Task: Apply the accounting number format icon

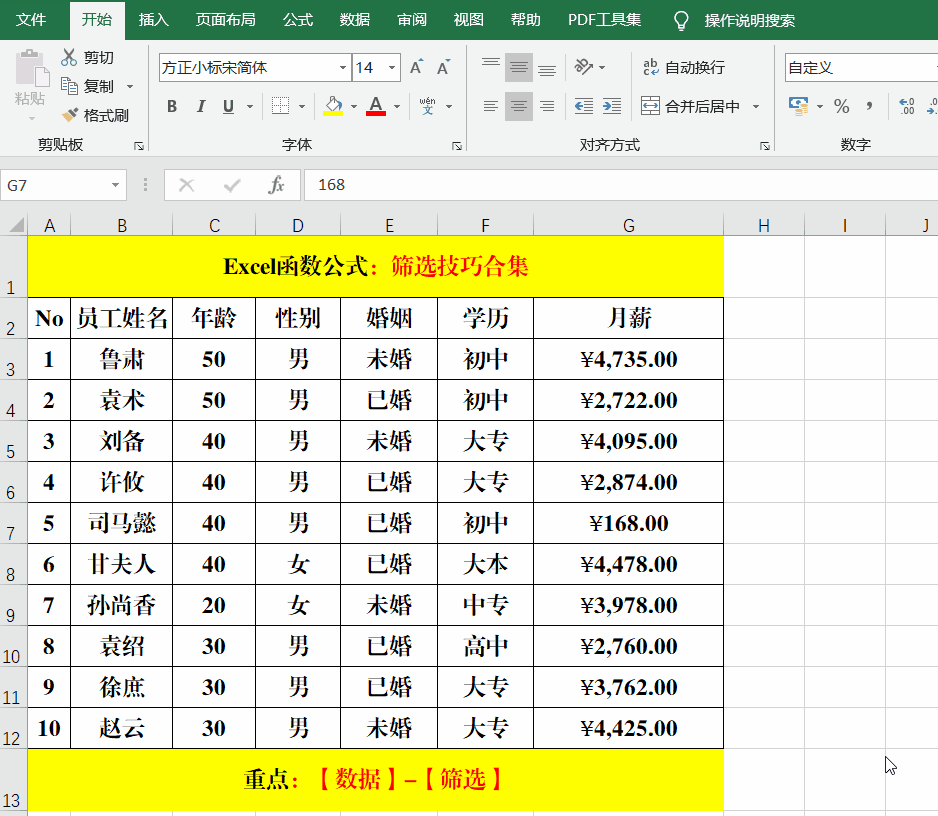Action: tap(799, 106)
